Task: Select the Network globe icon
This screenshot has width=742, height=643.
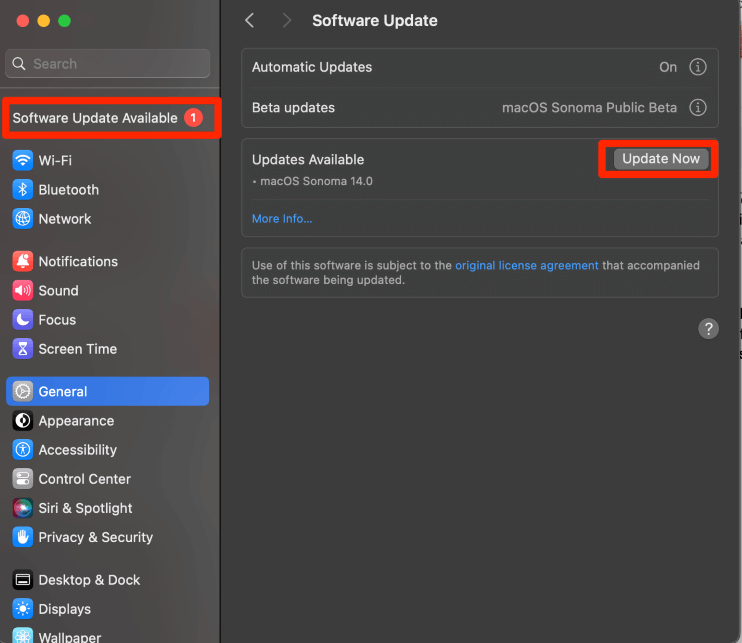Action: (22, 218)
